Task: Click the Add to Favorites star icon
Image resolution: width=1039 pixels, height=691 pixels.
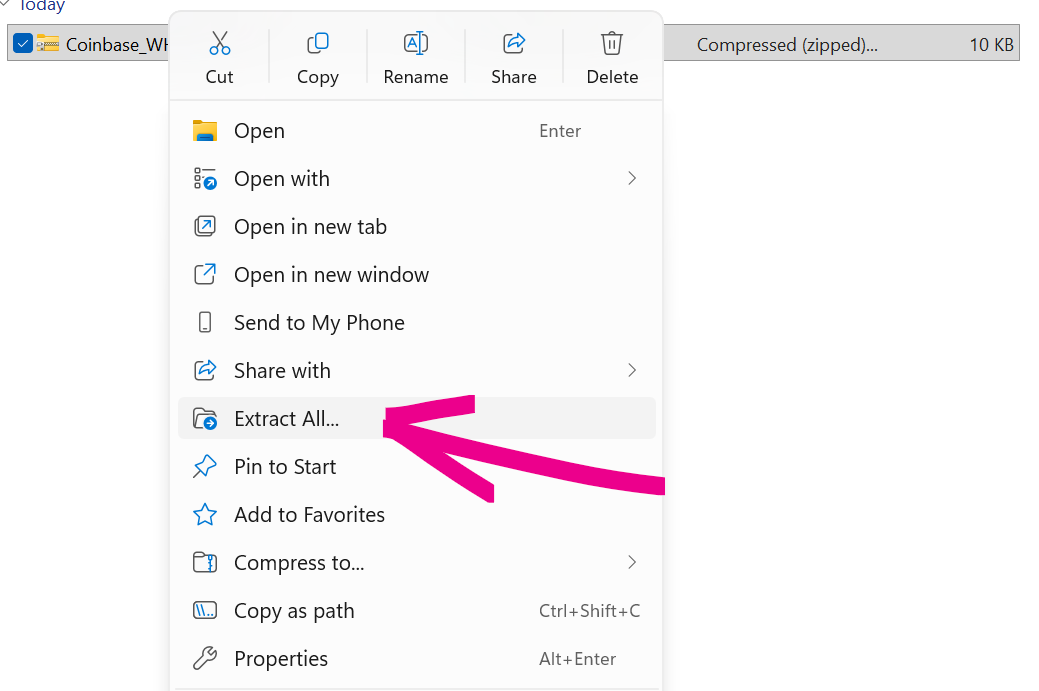Action: point(205,515)
